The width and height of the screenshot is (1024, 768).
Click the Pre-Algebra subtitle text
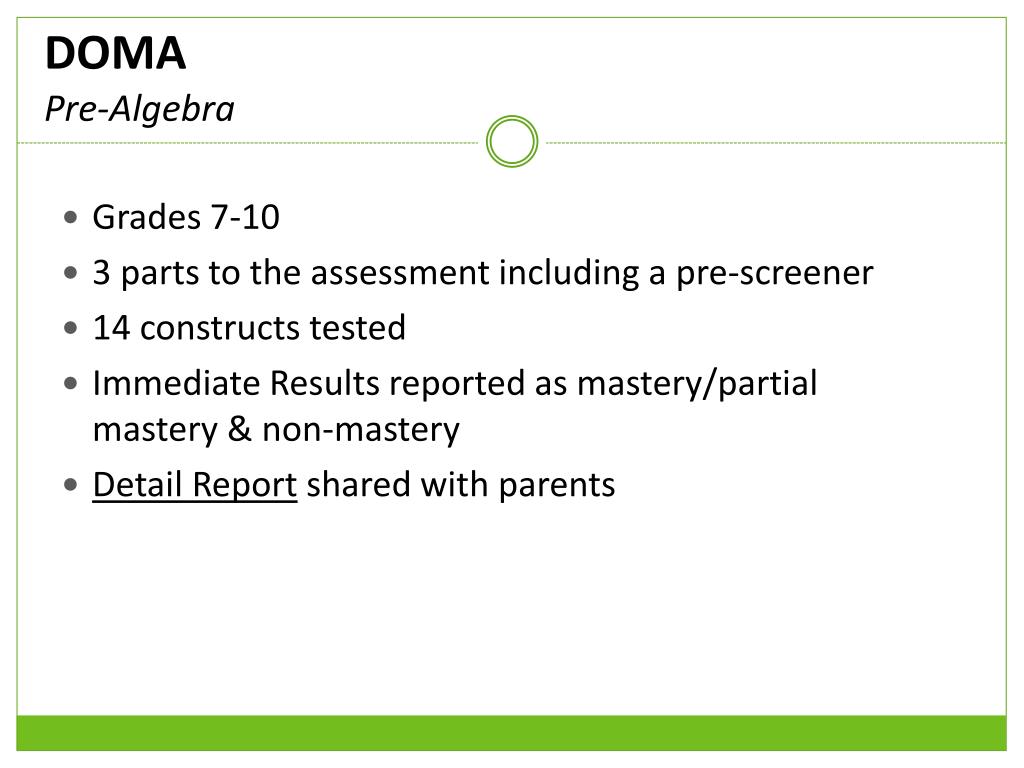(139, 109)
